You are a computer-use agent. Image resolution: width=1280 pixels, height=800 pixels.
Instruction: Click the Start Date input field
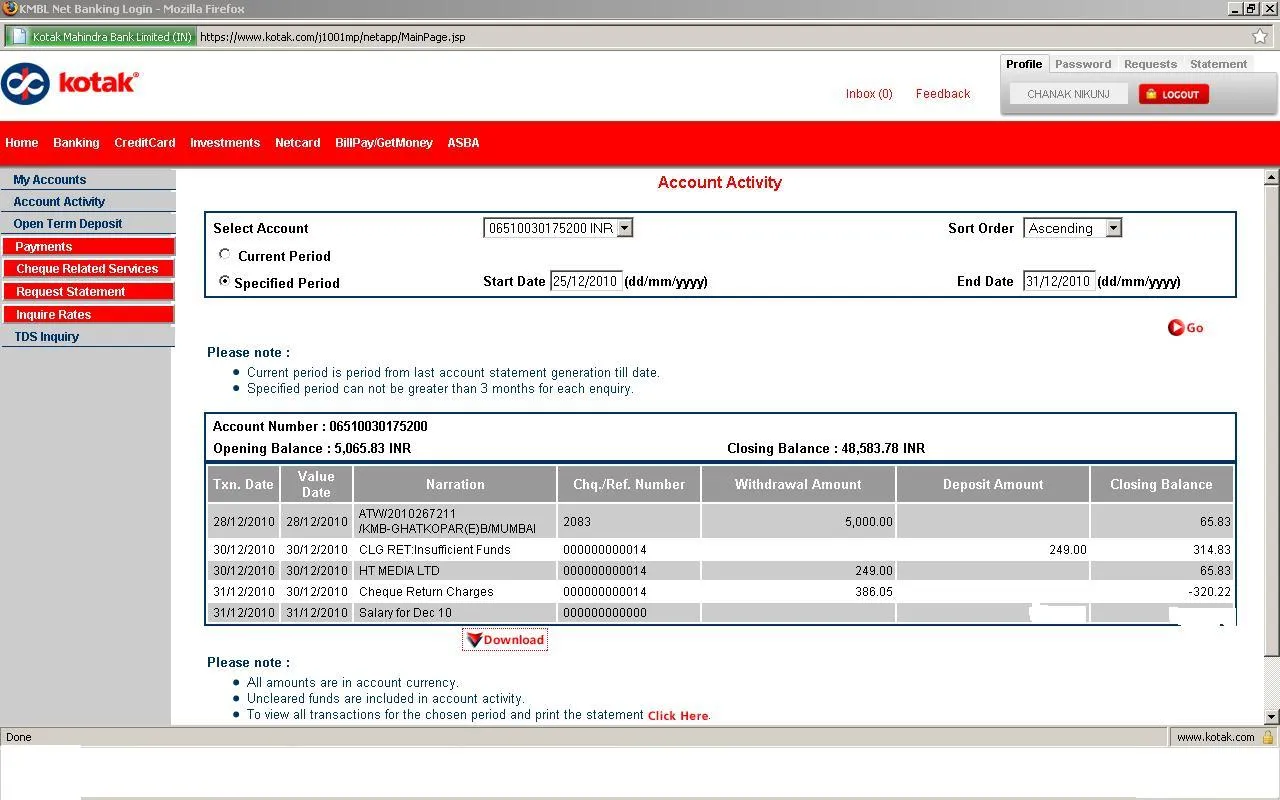click(586, 282)
